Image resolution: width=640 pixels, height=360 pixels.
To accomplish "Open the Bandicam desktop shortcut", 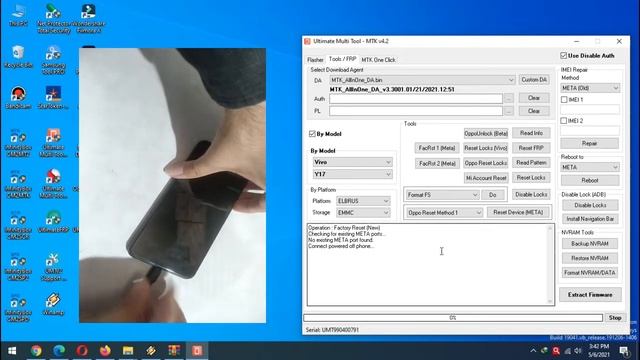I will click(x=18, y=97).
